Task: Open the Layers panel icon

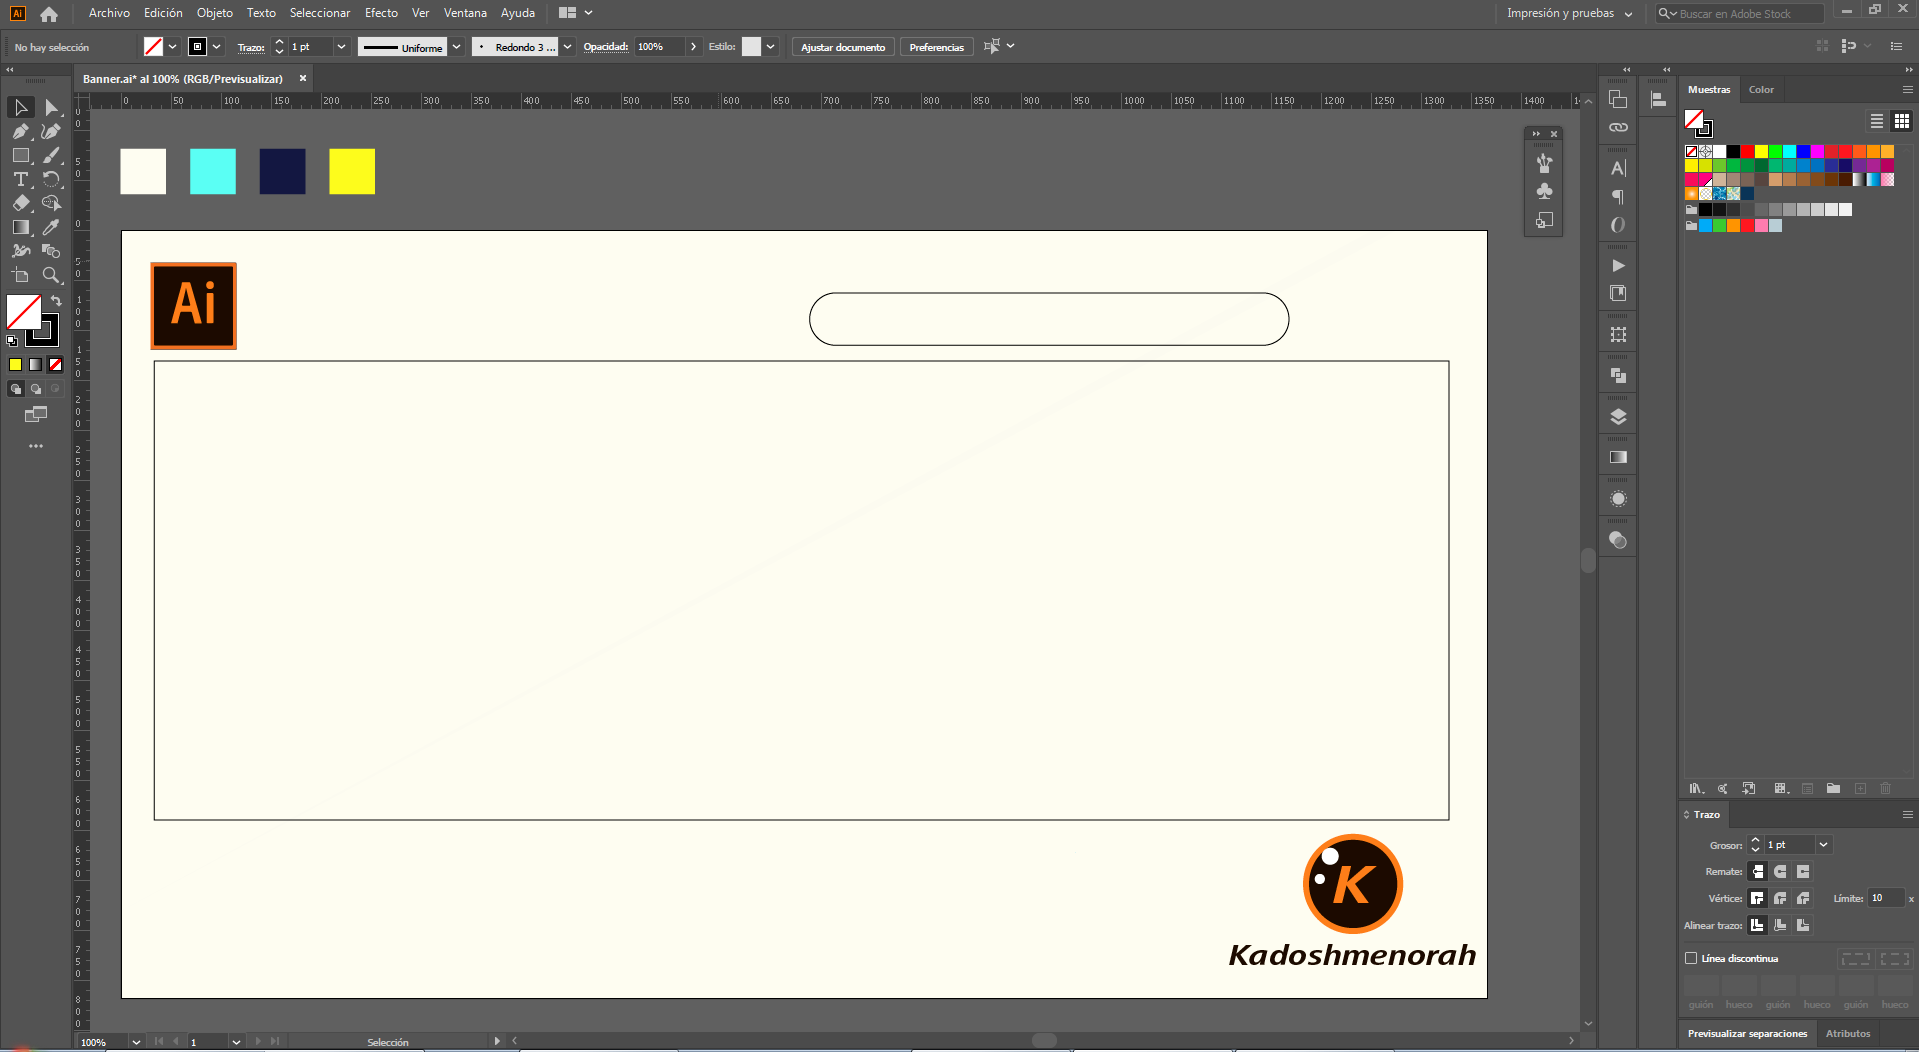Action: [1618, 417]
